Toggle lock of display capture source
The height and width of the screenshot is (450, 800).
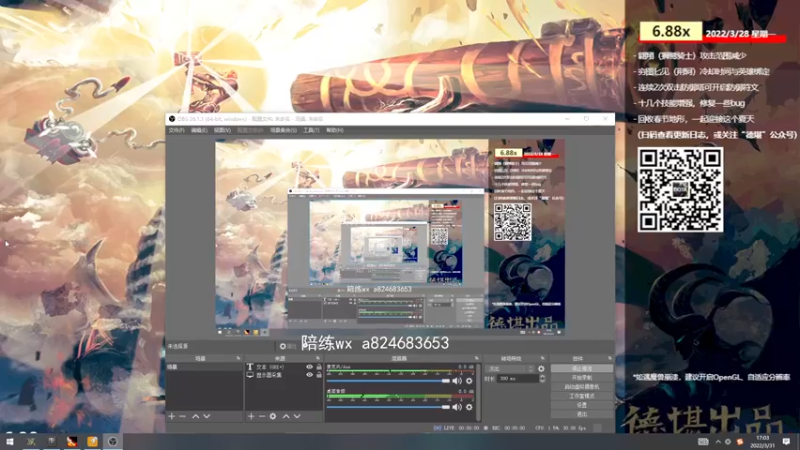pos(319,374)
